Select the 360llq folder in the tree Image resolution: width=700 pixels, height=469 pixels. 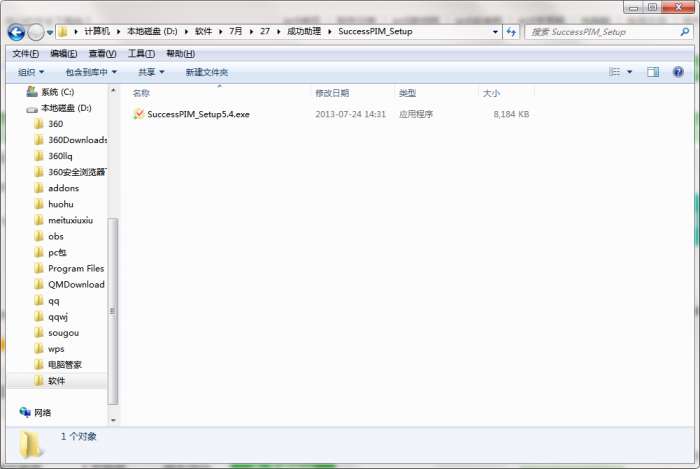click(60, 156)
